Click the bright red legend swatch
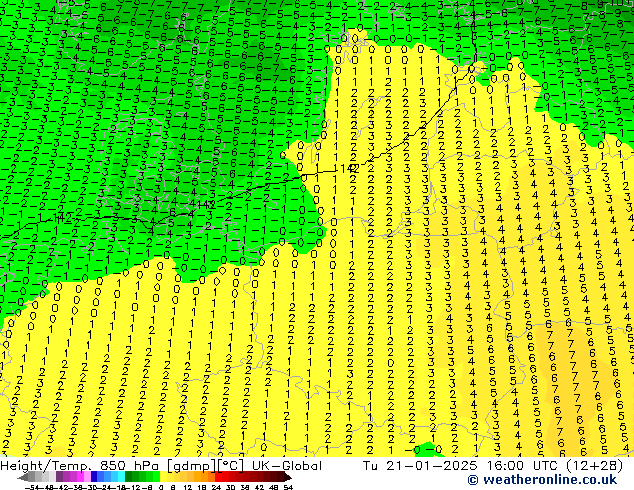Viewport: 634px width, 490px height. [x=219, y=477]
